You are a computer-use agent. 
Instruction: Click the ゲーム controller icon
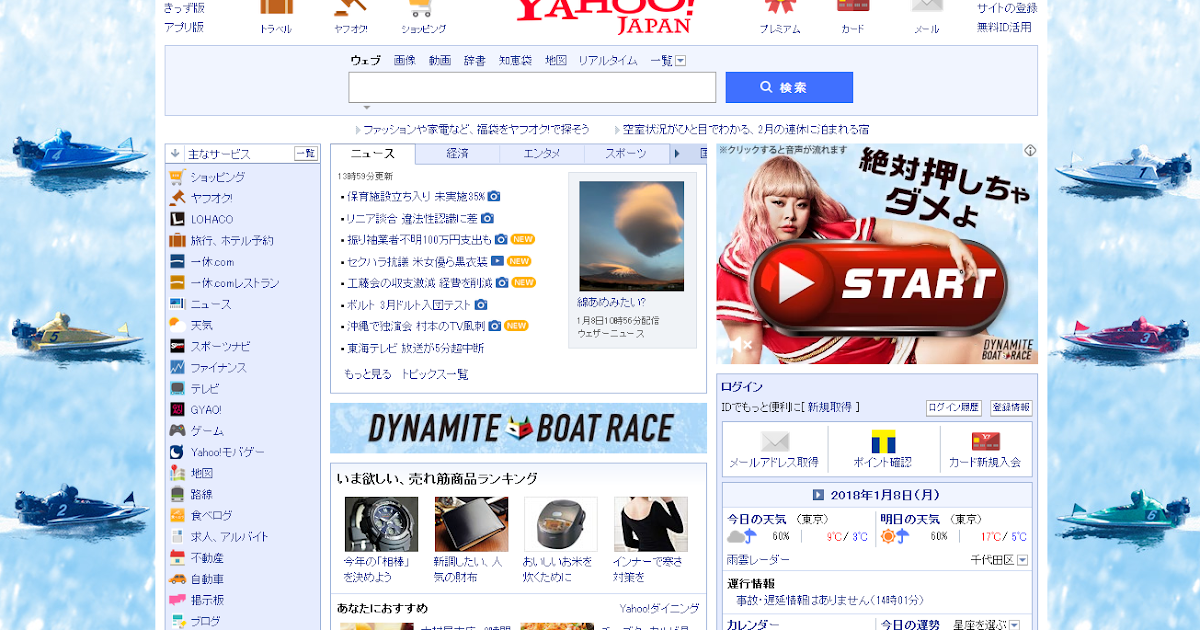176,430
